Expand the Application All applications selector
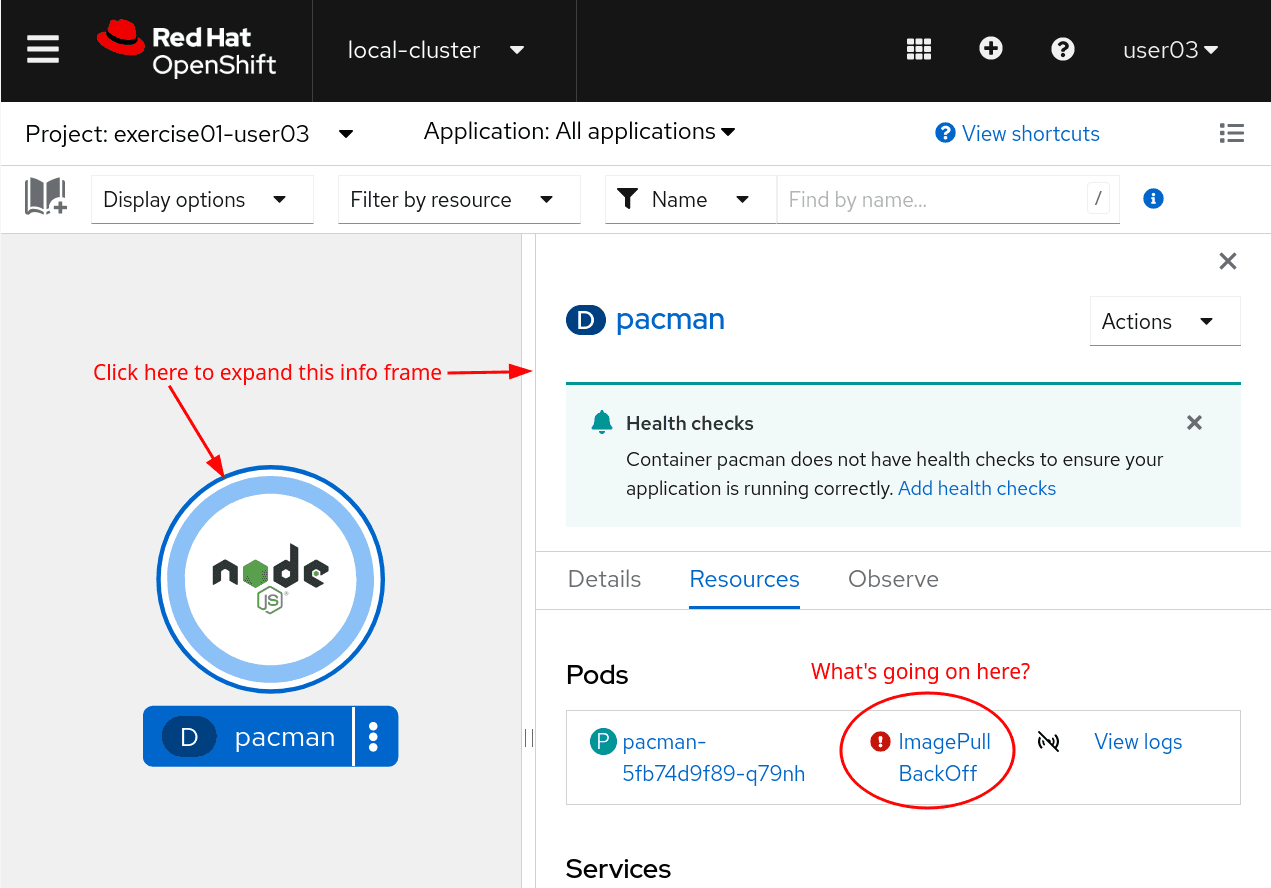 click(x=580, y=132)
